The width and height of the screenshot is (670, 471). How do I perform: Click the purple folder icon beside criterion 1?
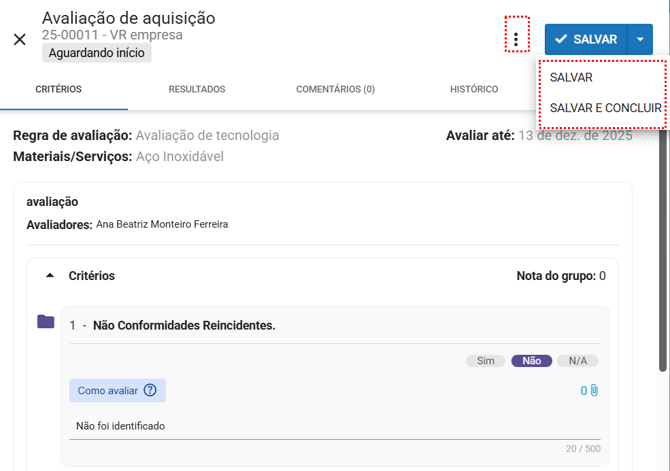point(45,322)
